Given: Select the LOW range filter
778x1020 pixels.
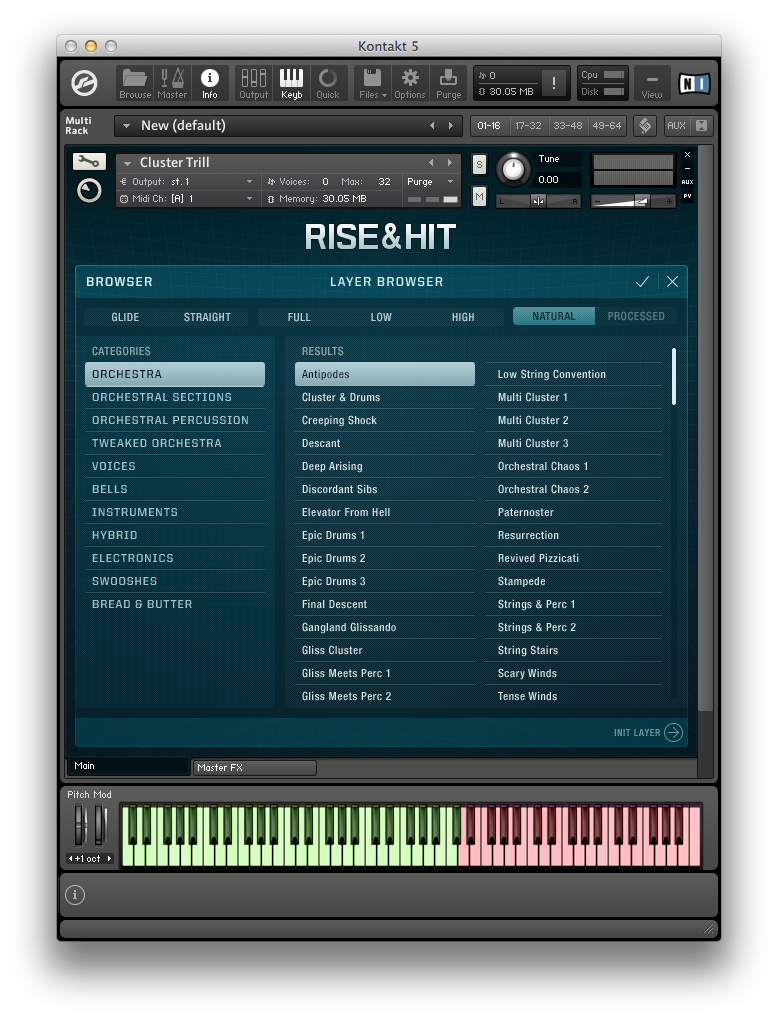Looking at the screenshot, I should click(381, 317).
